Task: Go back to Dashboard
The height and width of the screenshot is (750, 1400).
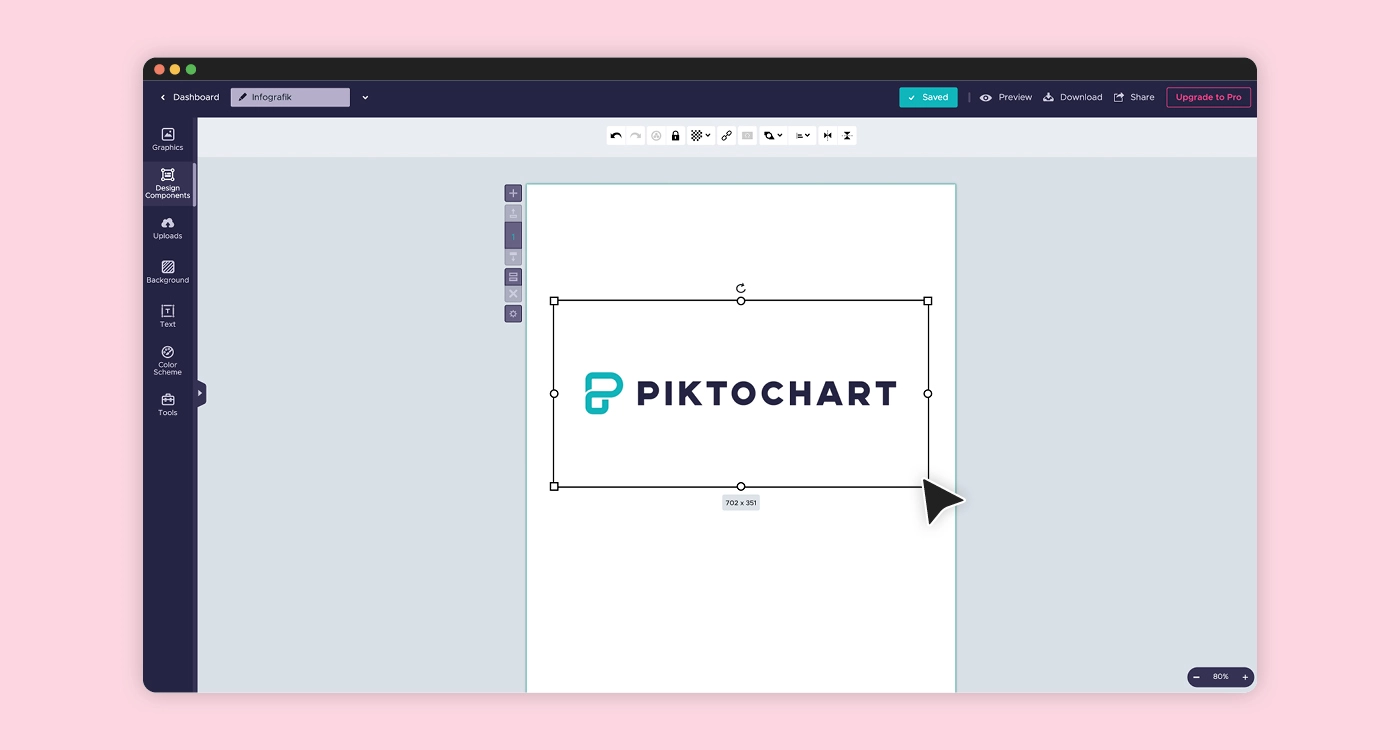Action: (190, 97)
